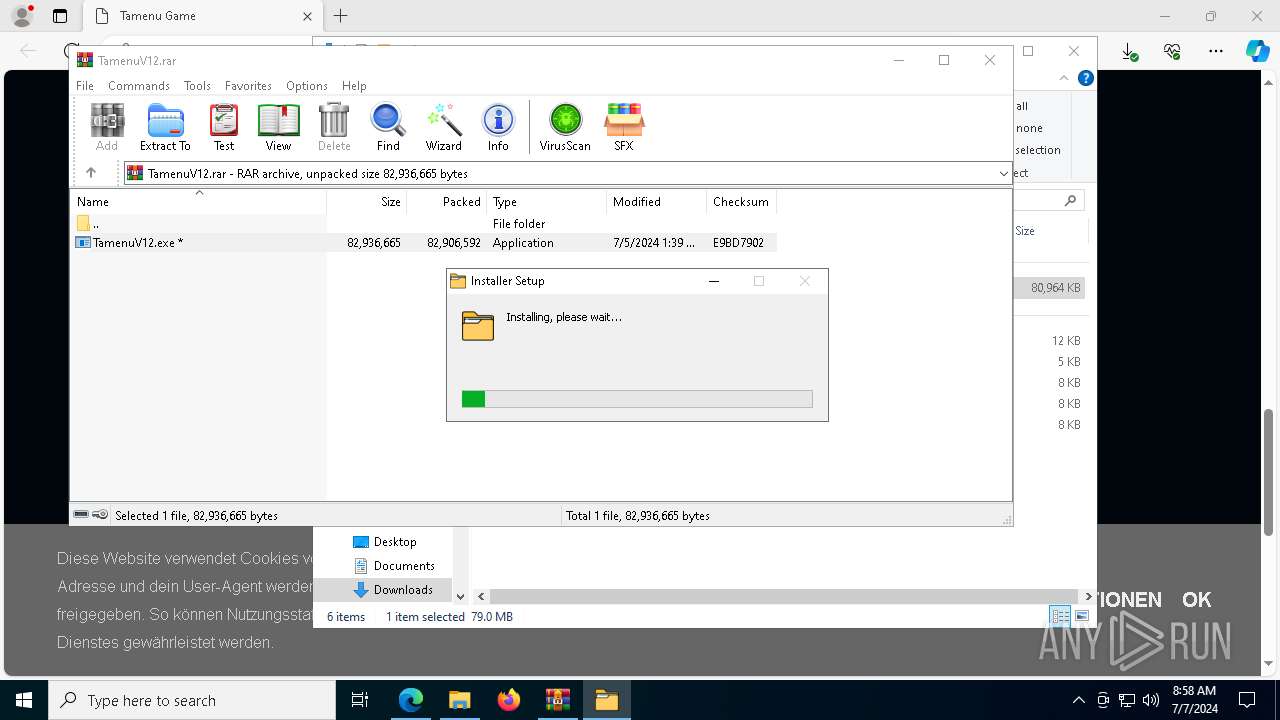Click the packed size 82,906,592
1280x720 pixels.
454,243
